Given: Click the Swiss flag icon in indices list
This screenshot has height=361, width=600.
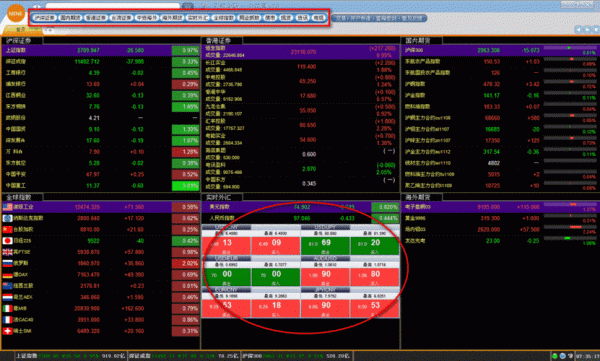Looking at the screenshot, I should click(x=7, y=331).
